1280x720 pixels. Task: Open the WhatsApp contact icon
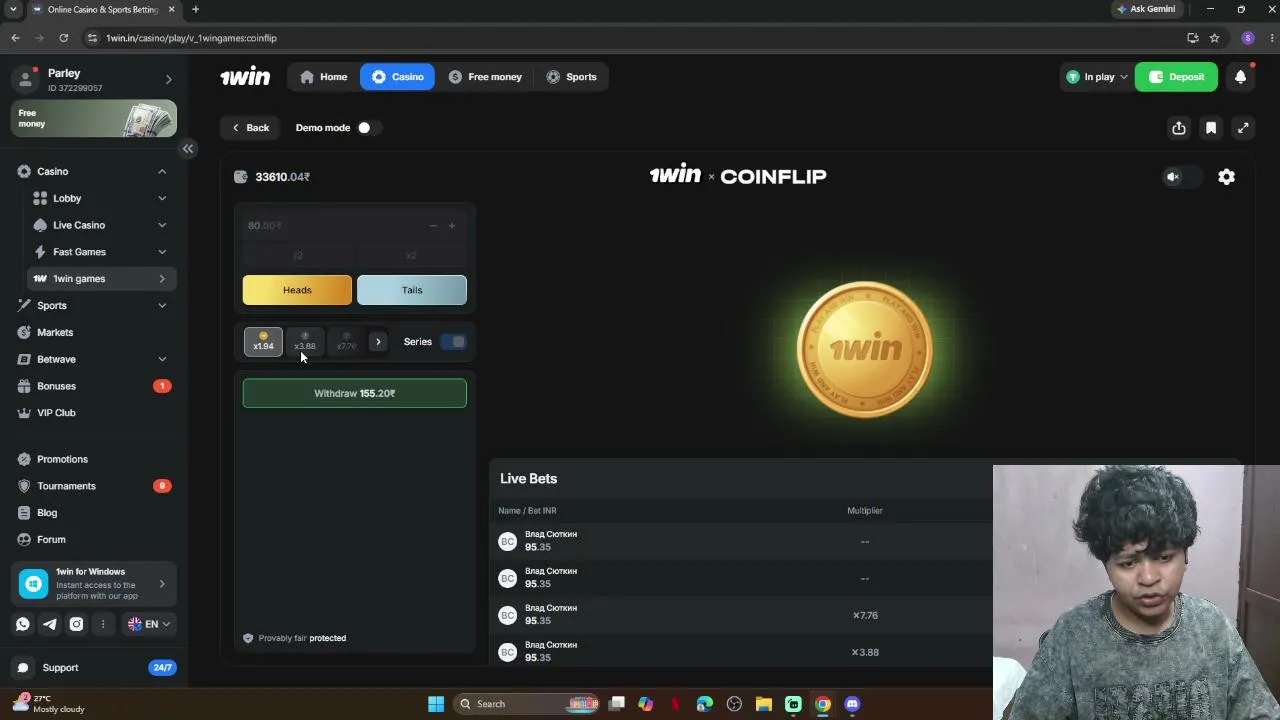tap(23, 624)
